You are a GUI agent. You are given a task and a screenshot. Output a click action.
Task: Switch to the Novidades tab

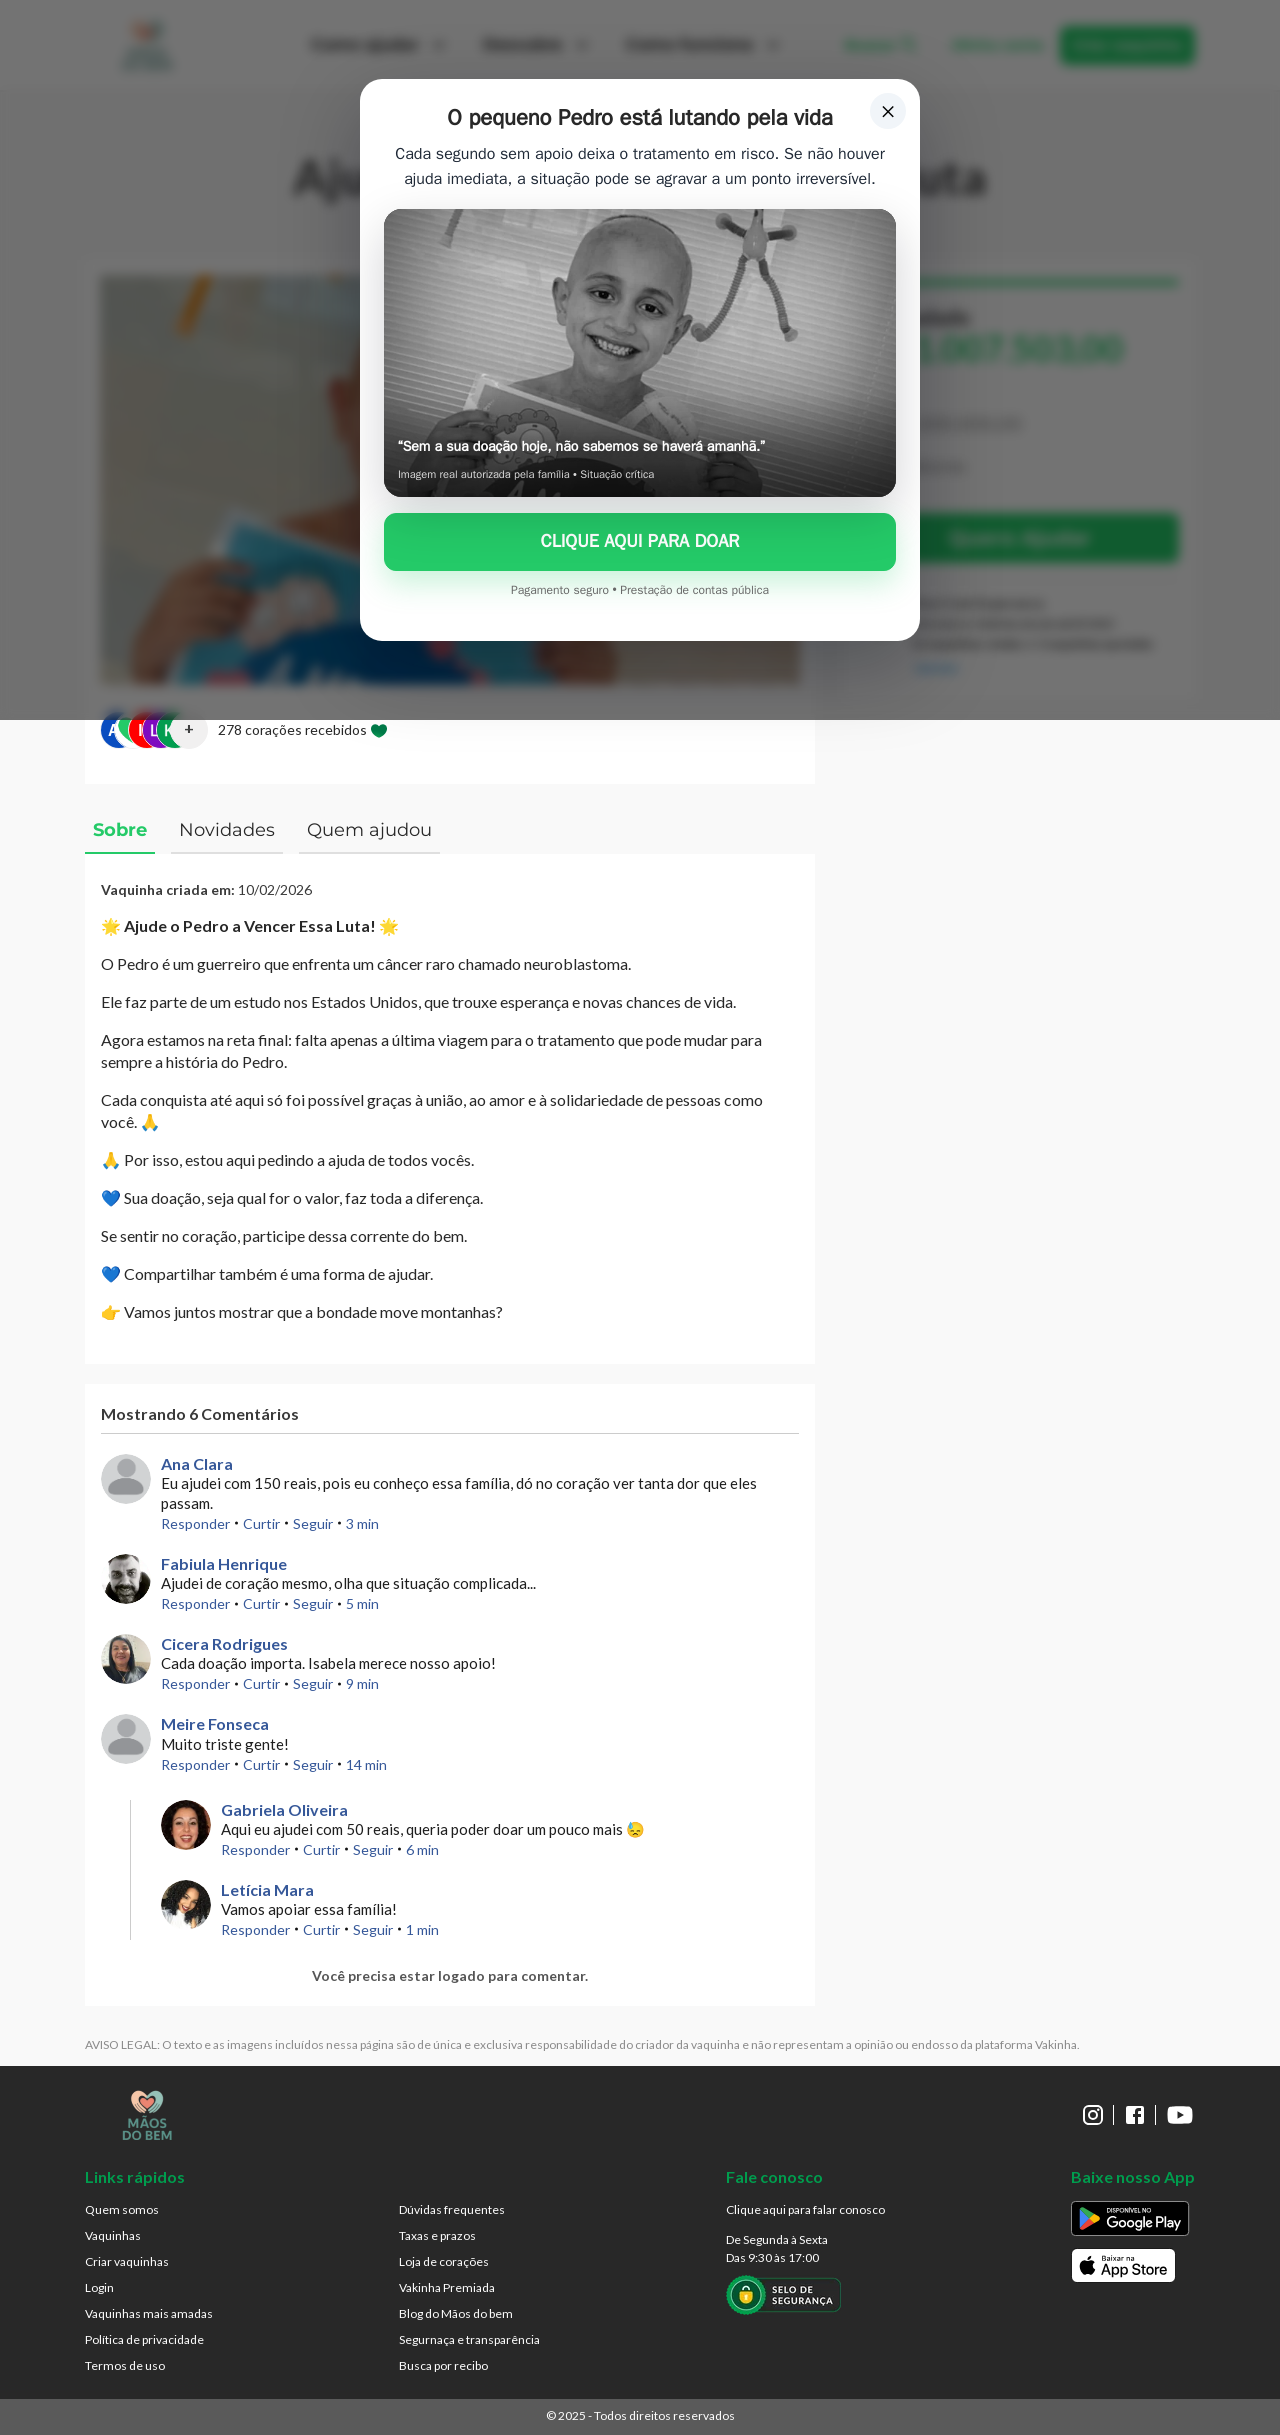pos(227,830)
